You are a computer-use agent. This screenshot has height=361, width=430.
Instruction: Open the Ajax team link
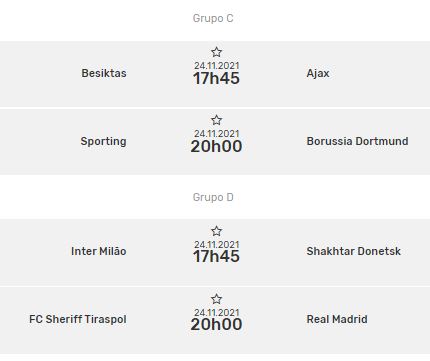pyautogui.click(x=318, y=73)
